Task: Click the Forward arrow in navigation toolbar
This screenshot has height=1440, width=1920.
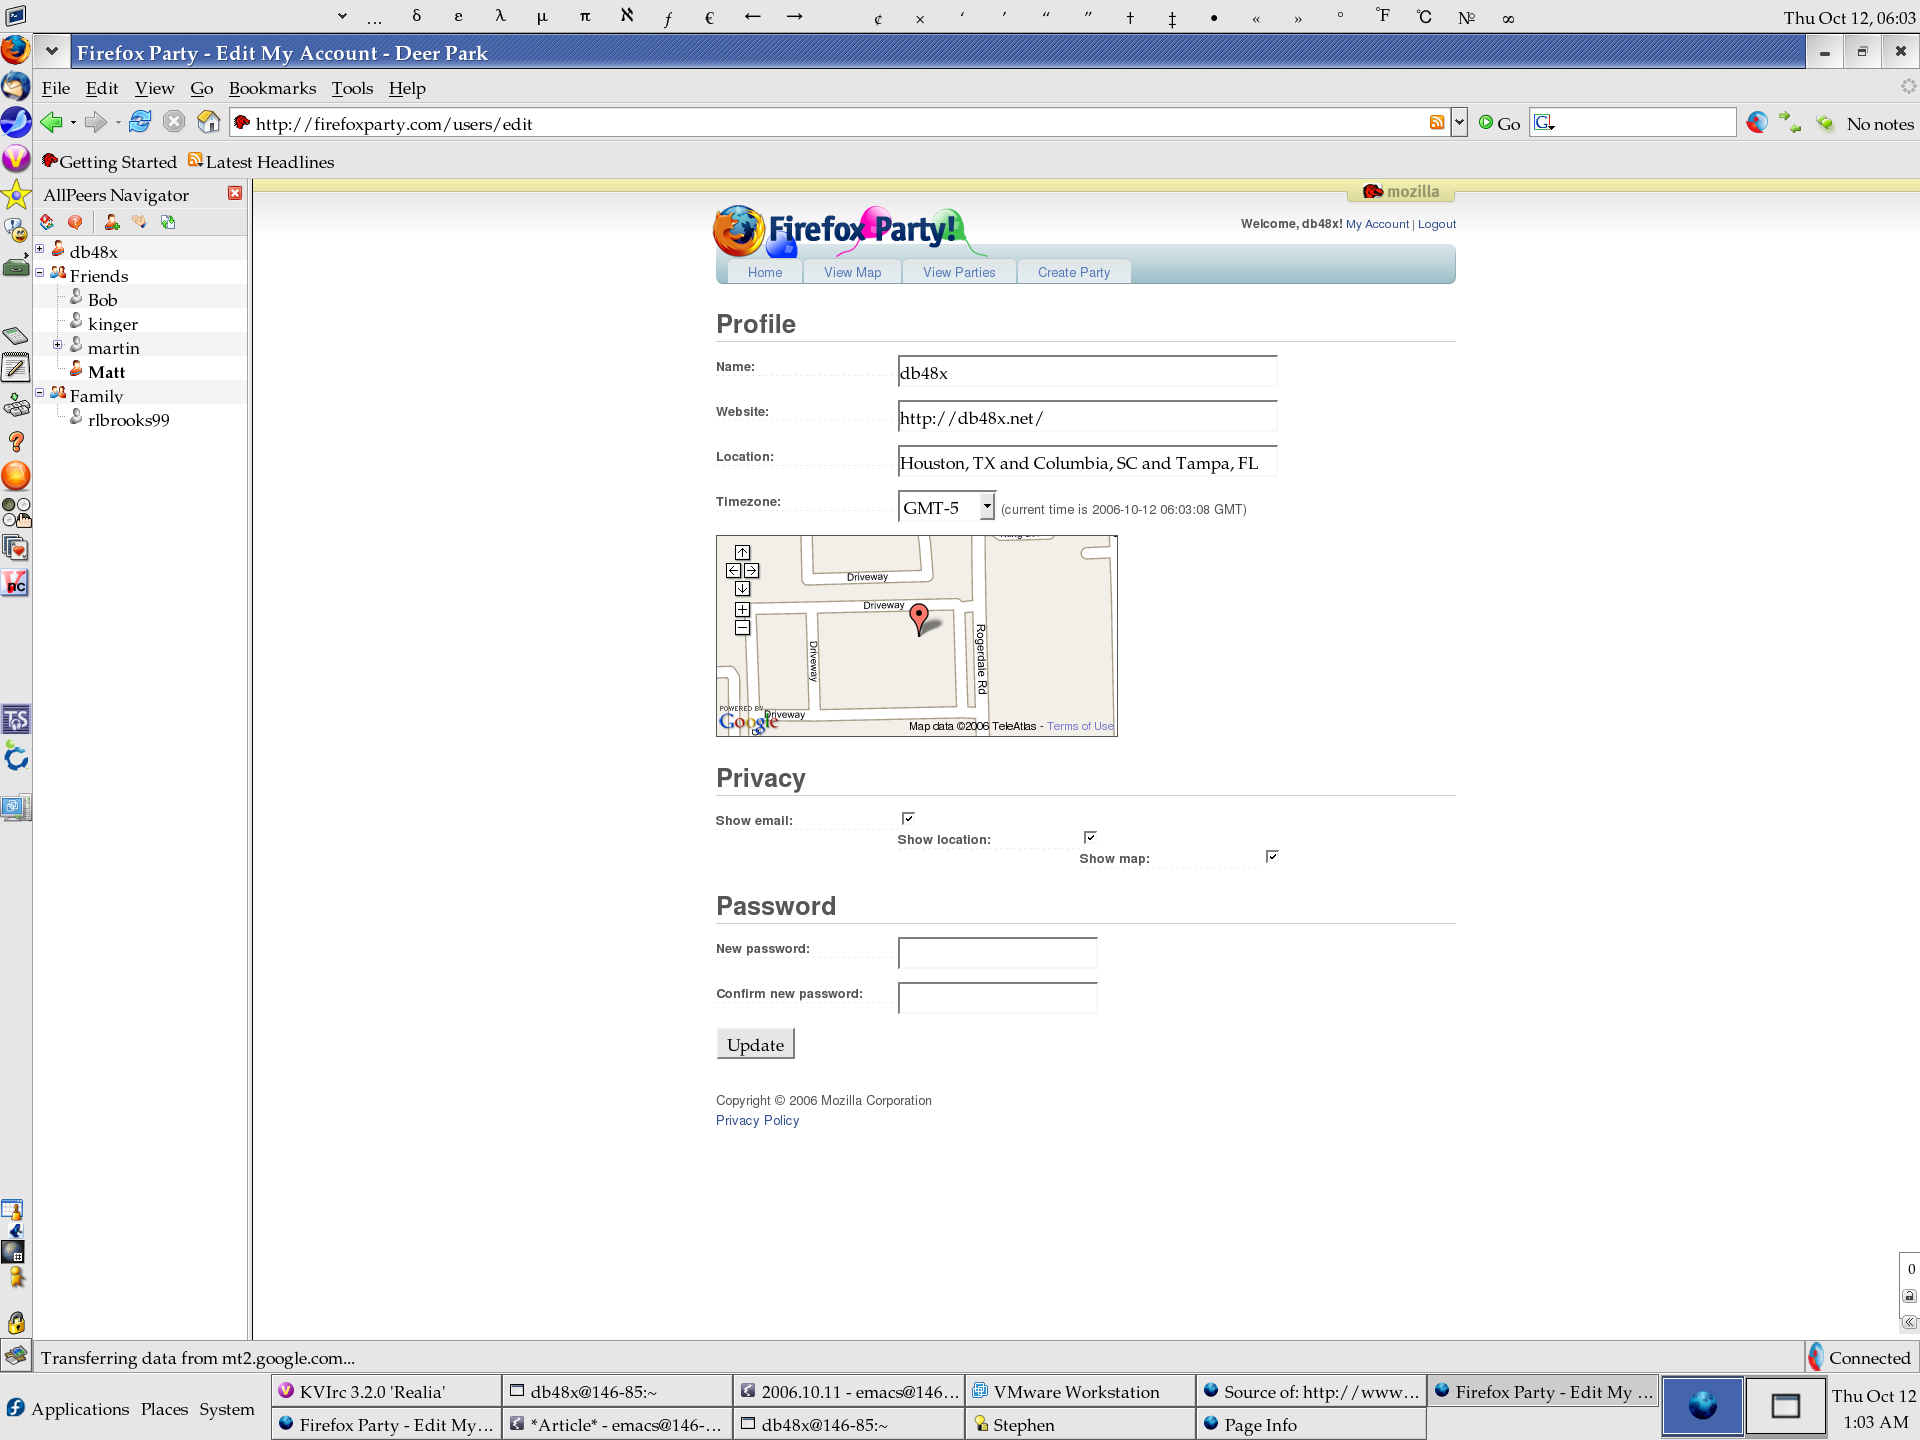Action: (x=95, y=122)
